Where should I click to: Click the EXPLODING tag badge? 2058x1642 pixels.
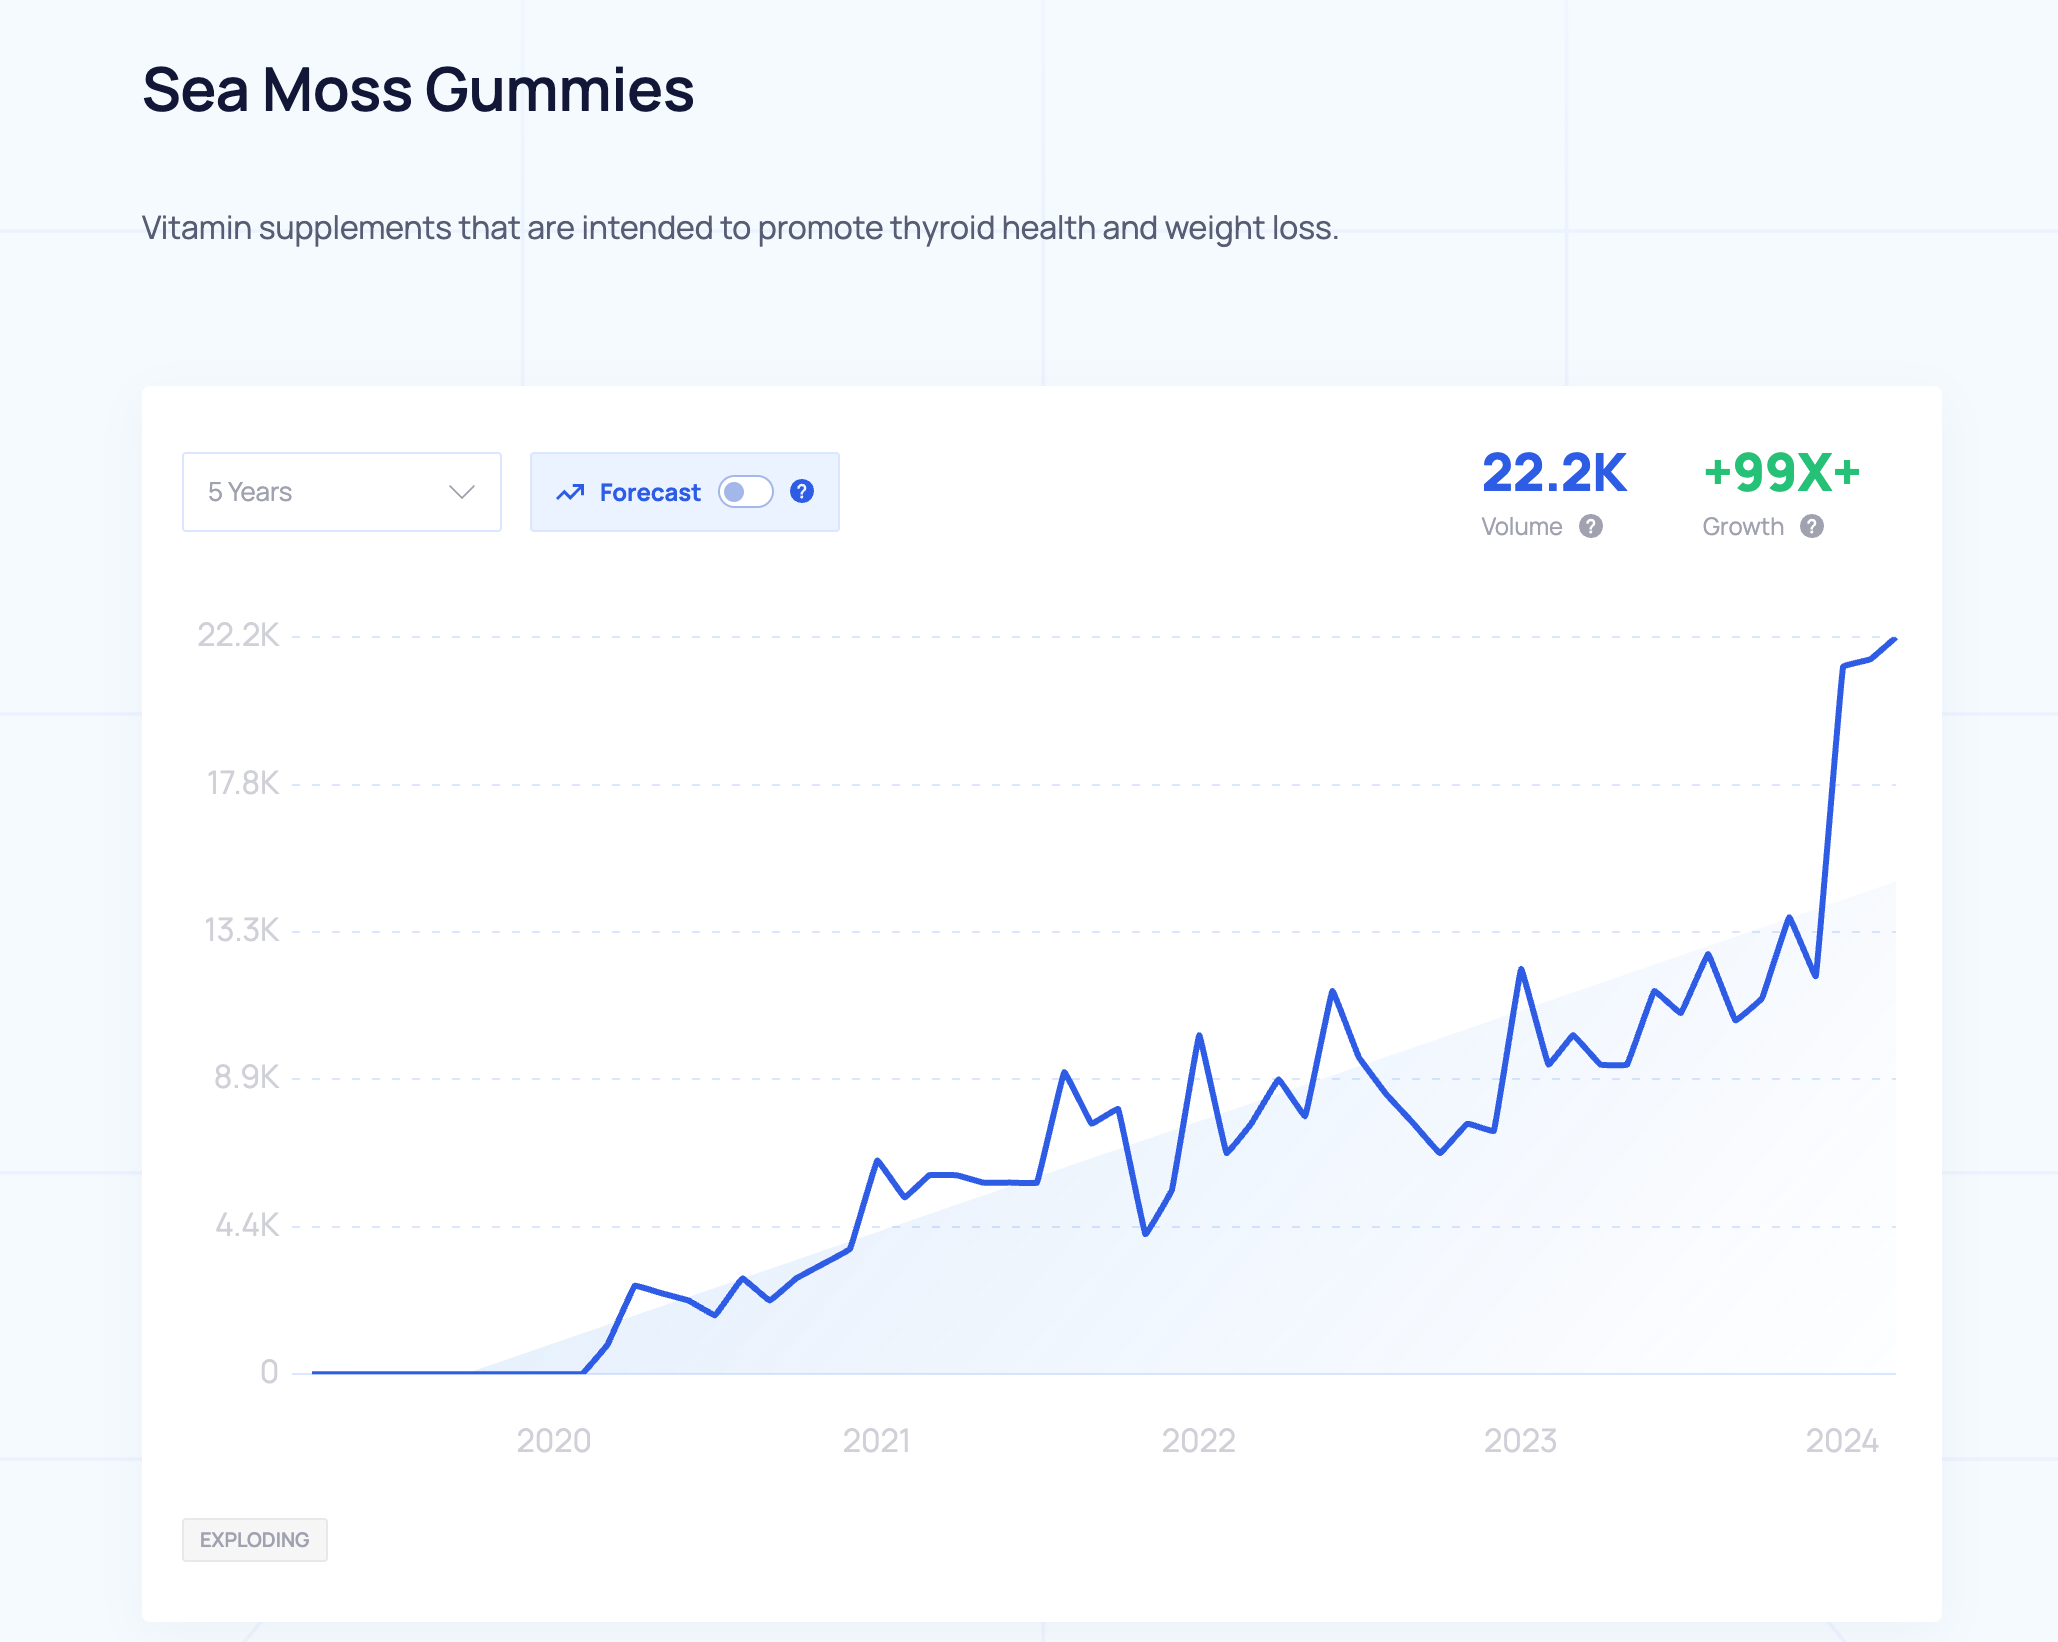pos(254,1539)
